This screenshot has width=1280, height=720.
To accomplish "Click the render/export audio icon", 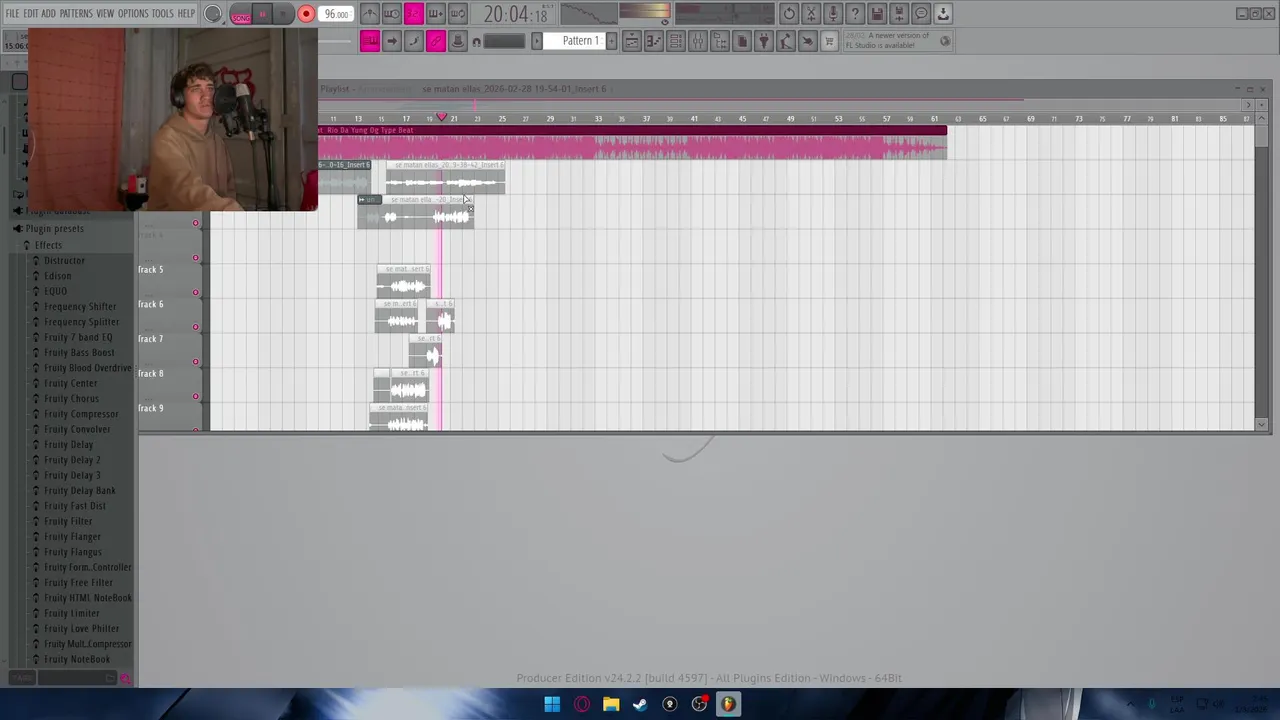I will pos(899,14).
